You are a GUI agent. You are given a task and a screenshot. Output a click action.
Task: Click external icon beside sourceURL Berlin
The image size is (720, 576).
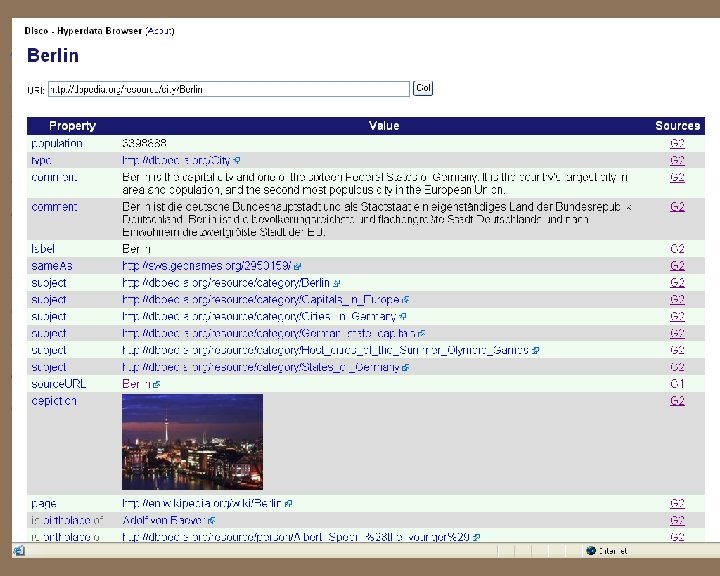coord(157,384)
